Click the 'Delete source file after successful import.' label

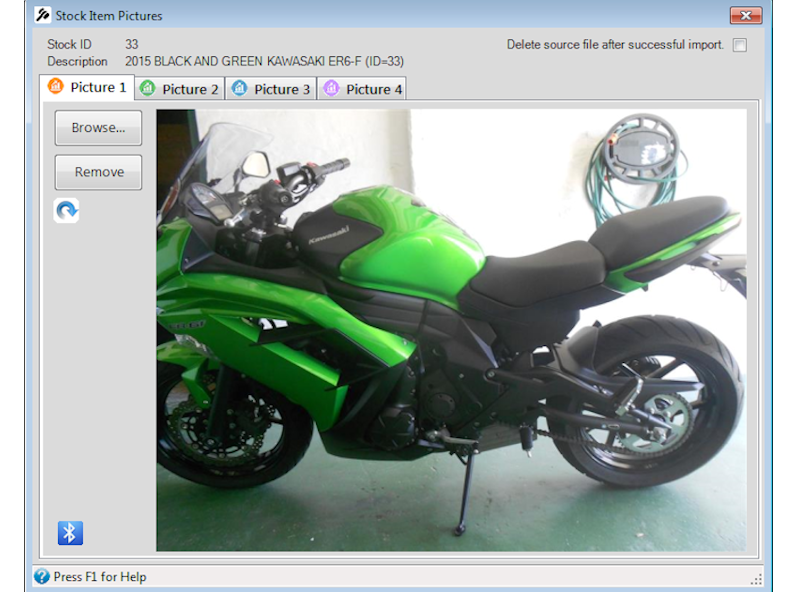point(615,45)
